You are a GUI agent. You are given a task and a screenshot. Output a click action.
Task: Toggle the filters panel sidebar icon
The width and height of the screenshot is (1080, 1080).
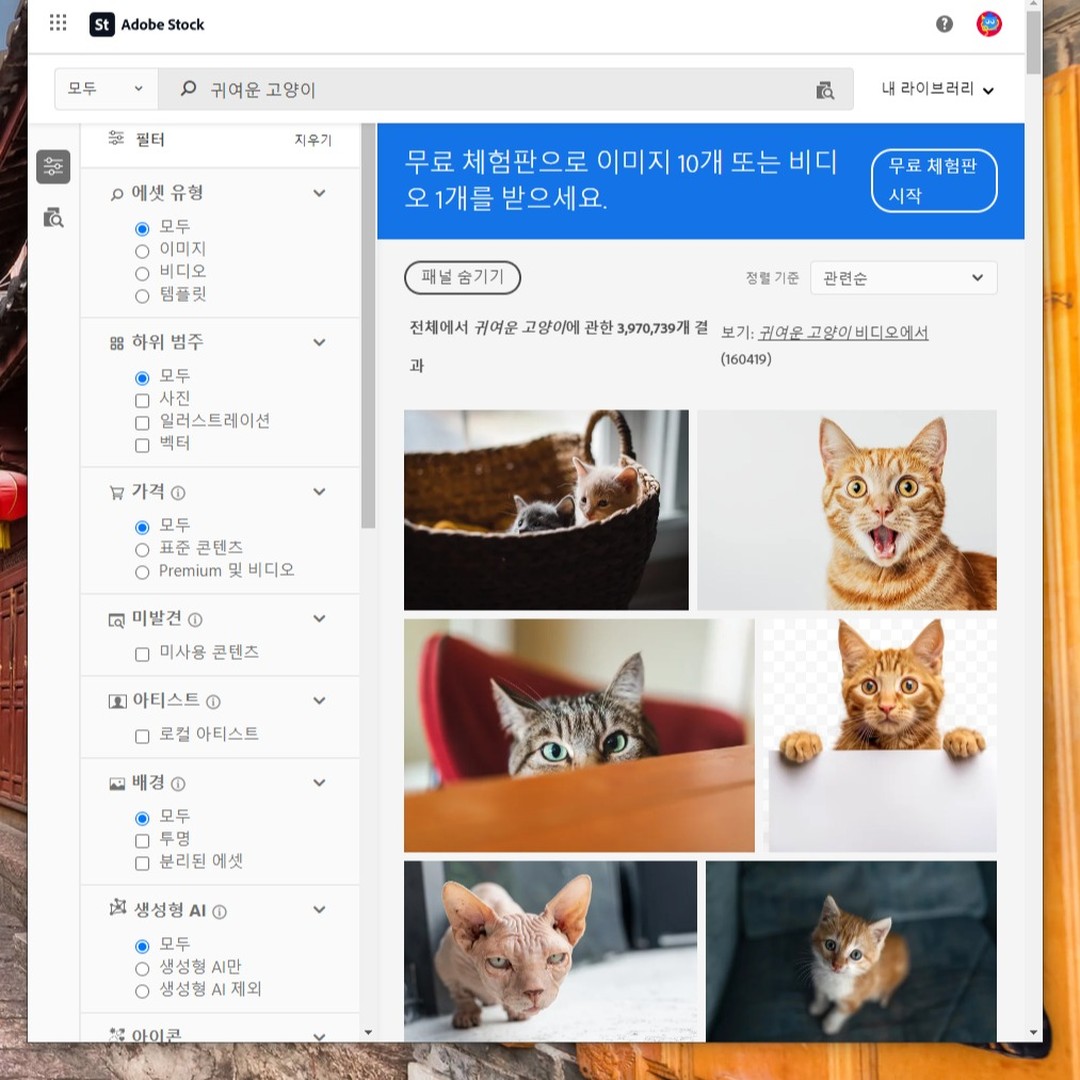(53, 167)
